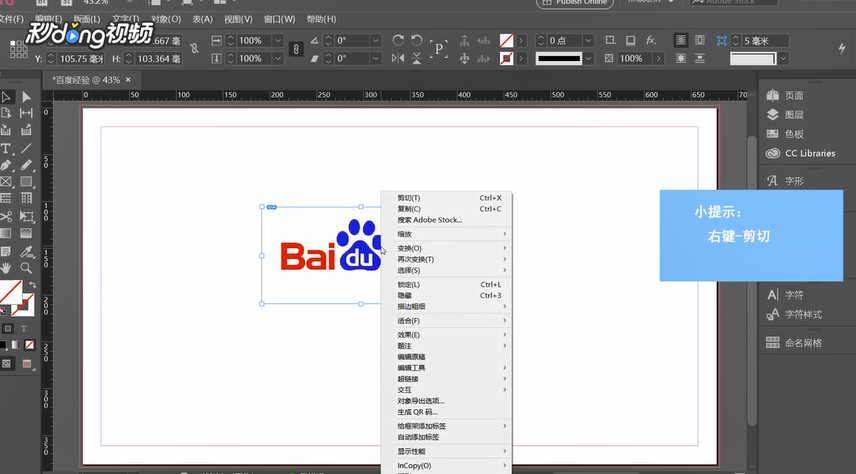Select the Zoom magnifier tool
856x474 pixels.
pyautogui.click(x=26, y=268)
